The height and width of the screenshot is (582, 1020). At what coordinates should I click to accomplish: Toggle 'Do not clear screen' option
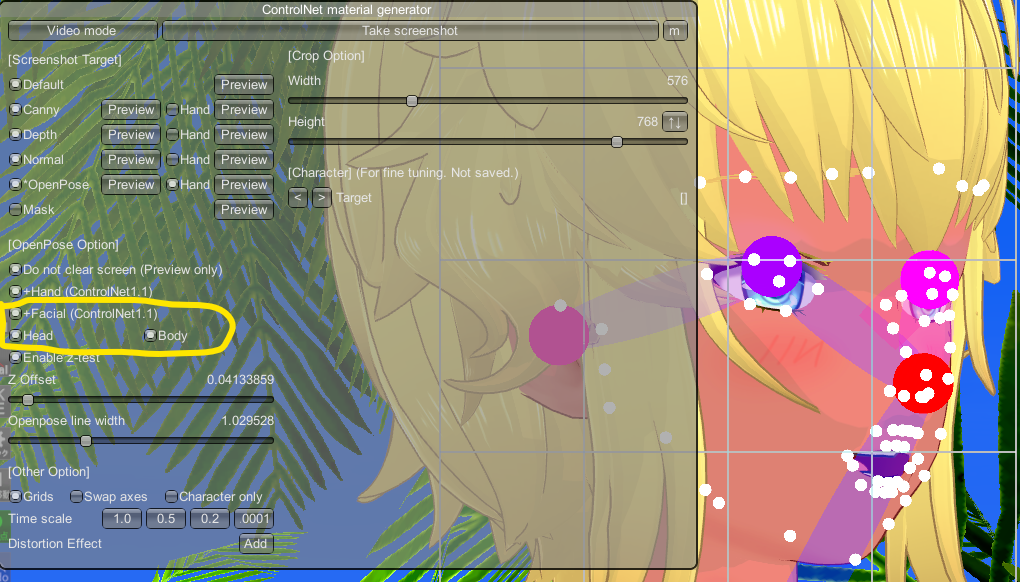(15, 269)
